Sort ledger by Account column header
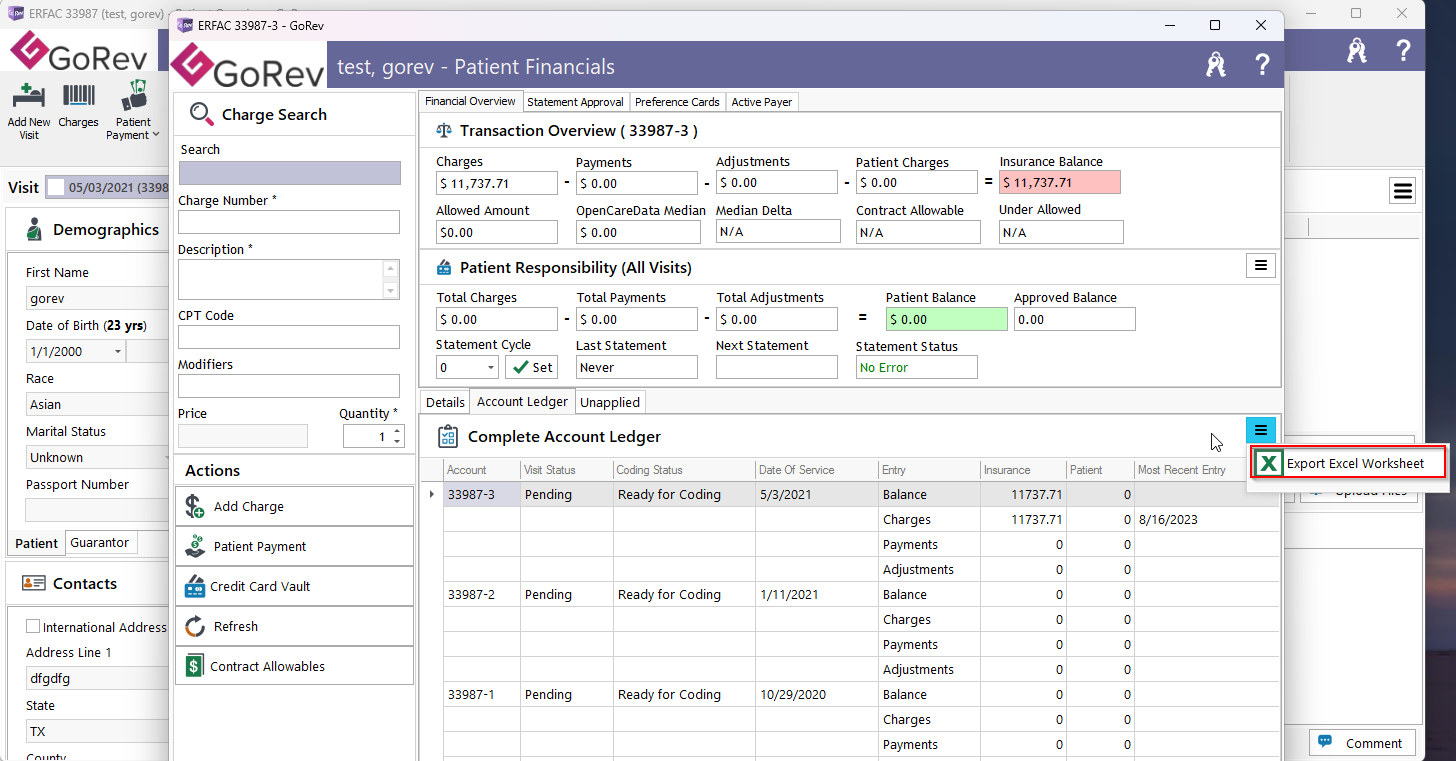 pyautogui.click(x=482, y=470)
